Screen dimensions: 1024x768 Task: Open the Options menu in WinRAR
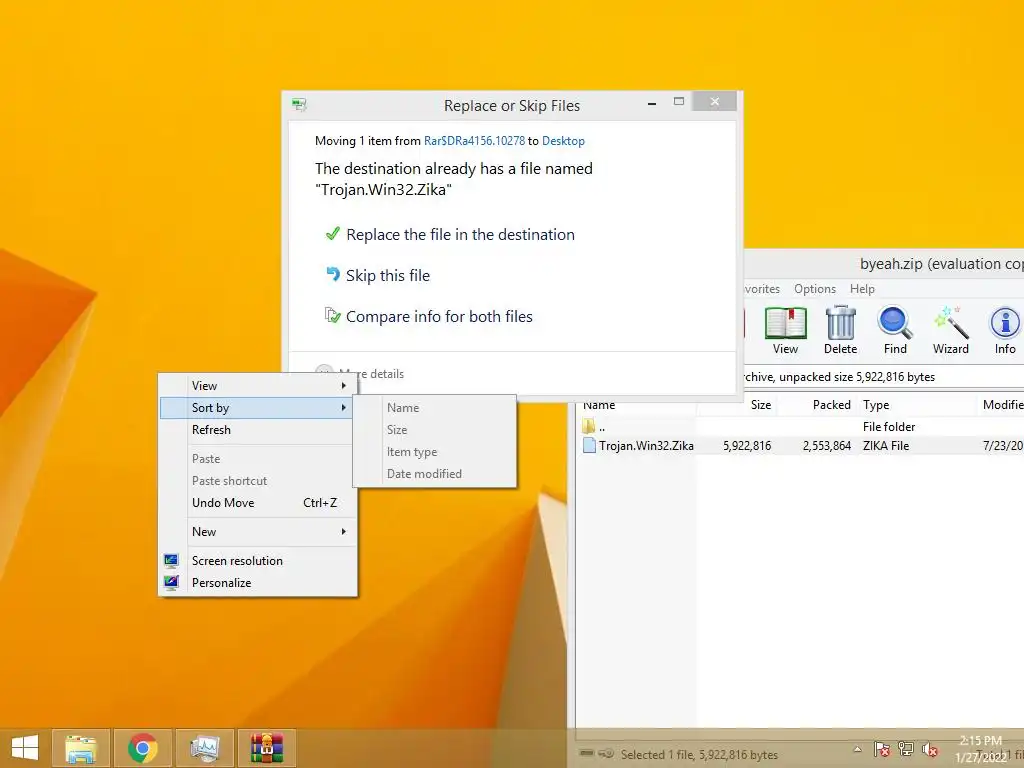point(814,289)
